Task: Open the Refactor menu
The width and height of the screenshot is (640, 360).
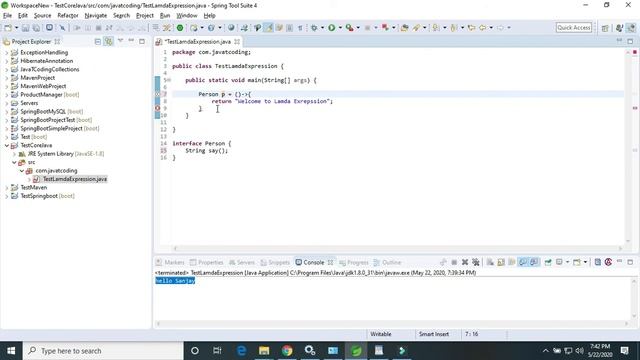Action: (68, 16)
